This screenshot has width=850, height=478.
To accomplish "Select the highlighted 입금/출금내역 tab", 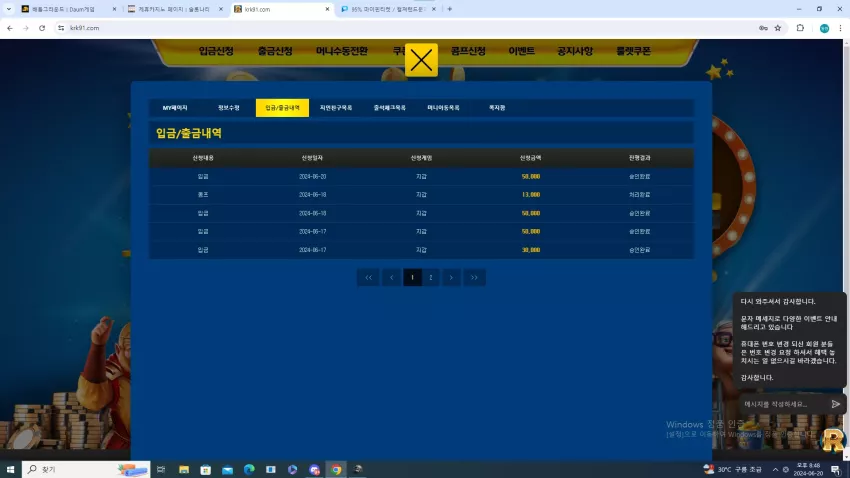I will click(x=282, y=108).
